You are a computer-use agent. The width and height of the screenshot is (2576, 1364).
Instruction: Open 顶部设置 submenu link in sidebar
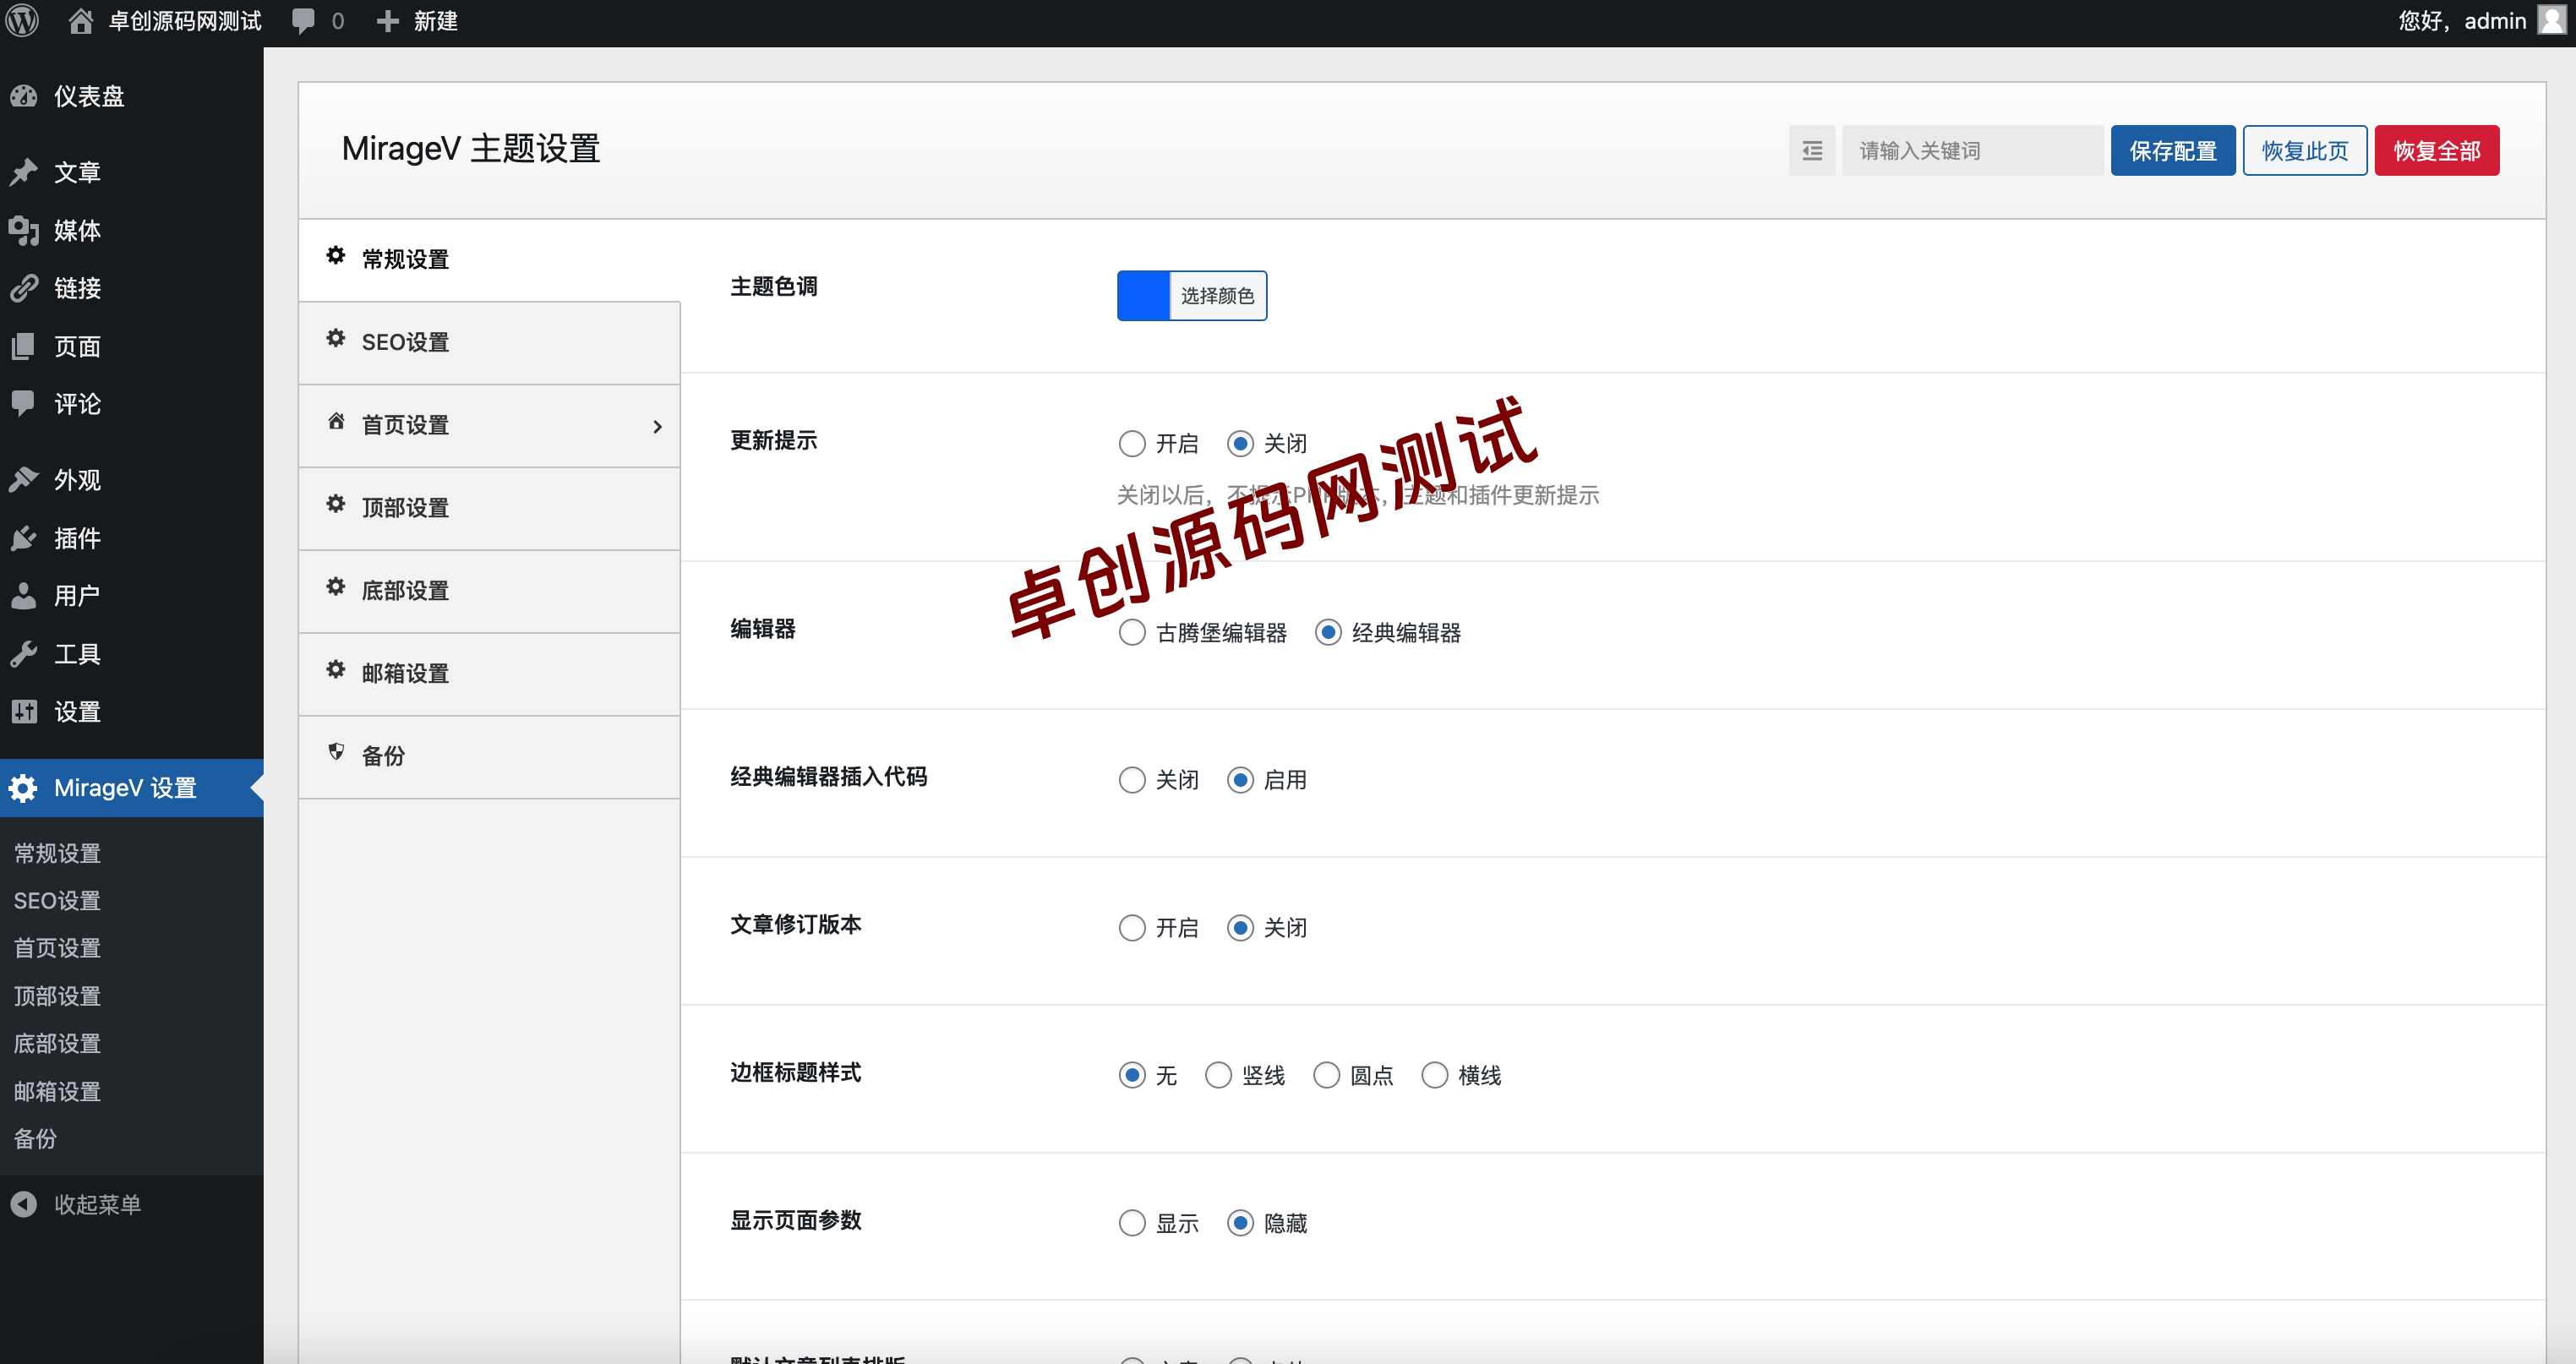pos(57,996)
